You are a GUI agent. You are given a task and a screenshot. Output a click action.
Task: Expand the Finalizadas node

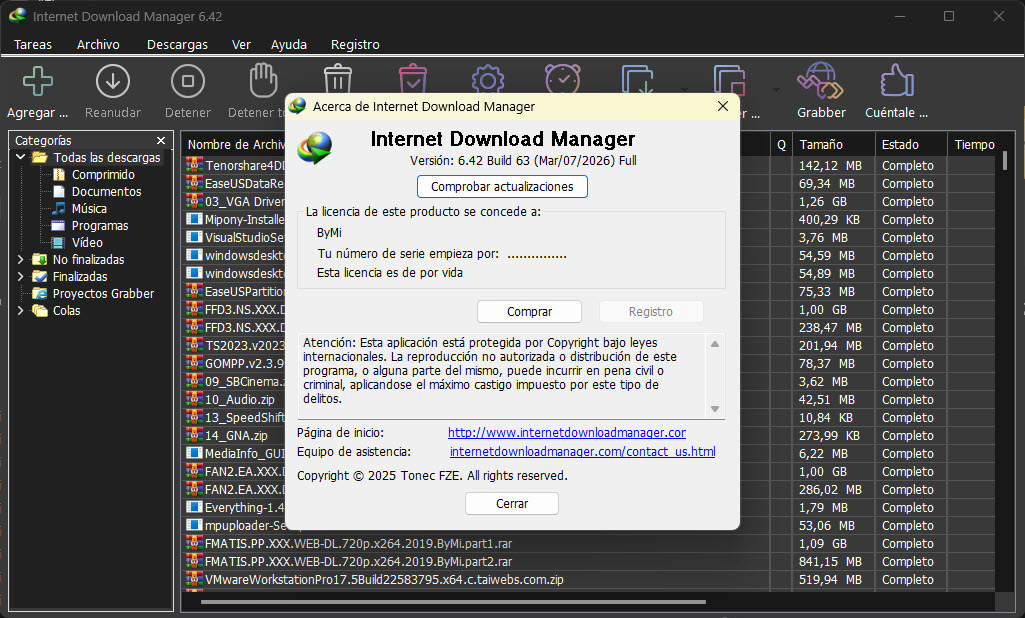click(20, 277)
